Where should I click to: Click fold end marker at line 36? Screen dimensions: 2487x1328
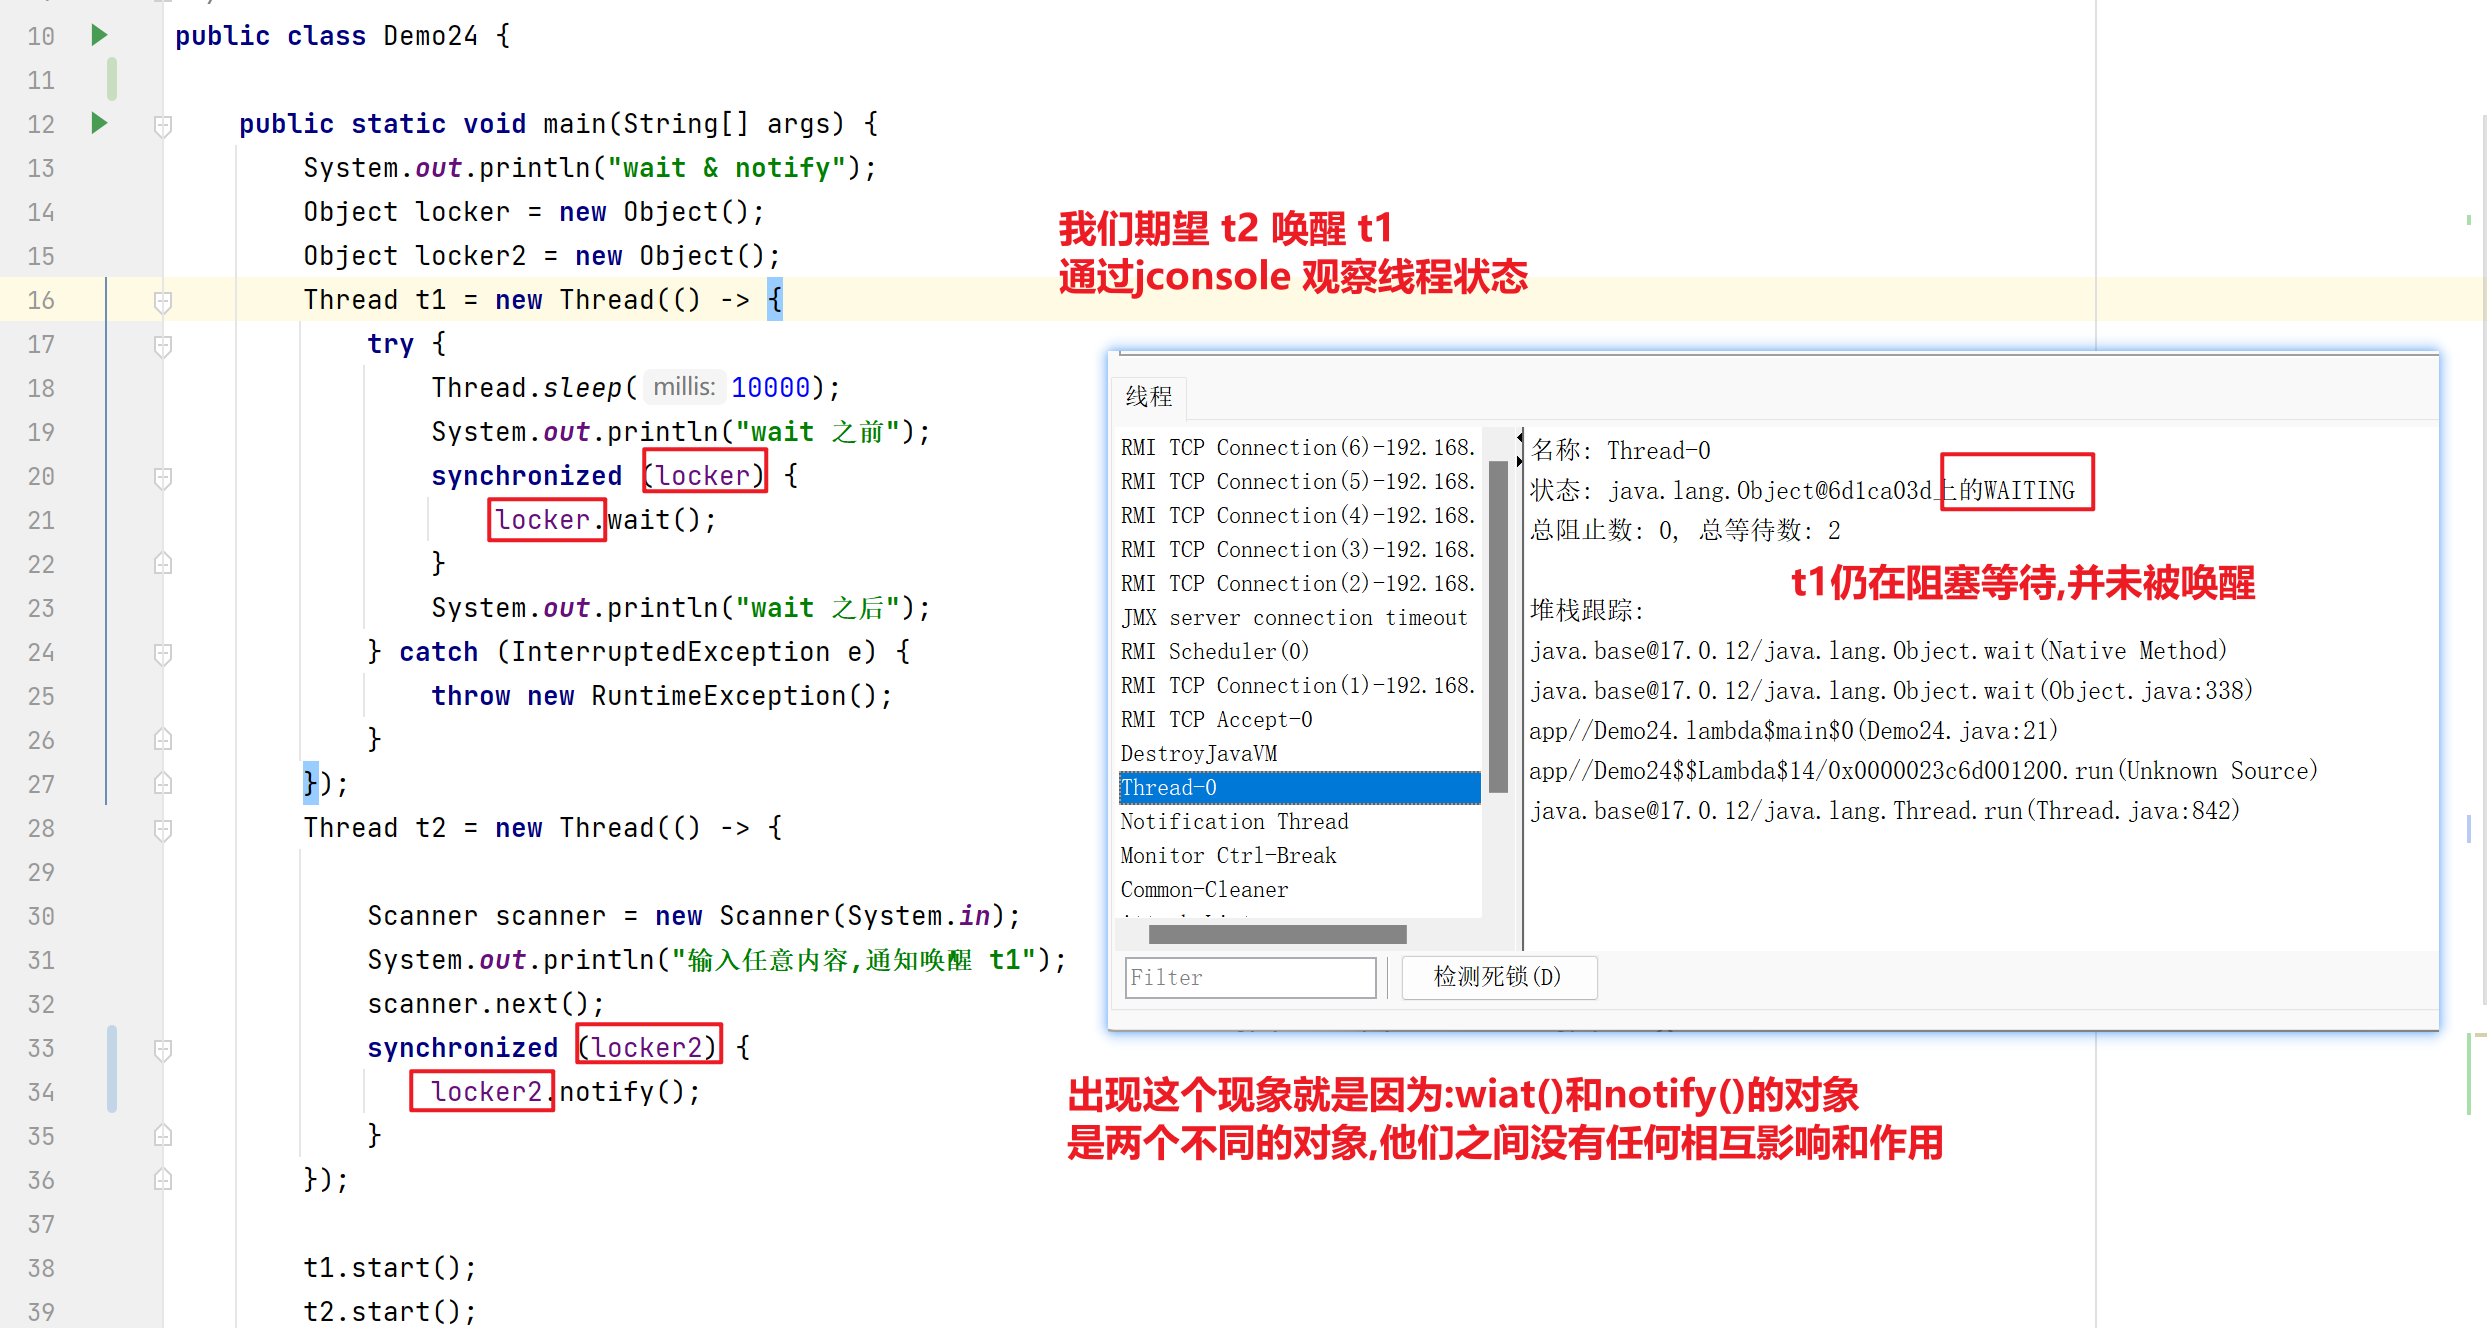163,1180
